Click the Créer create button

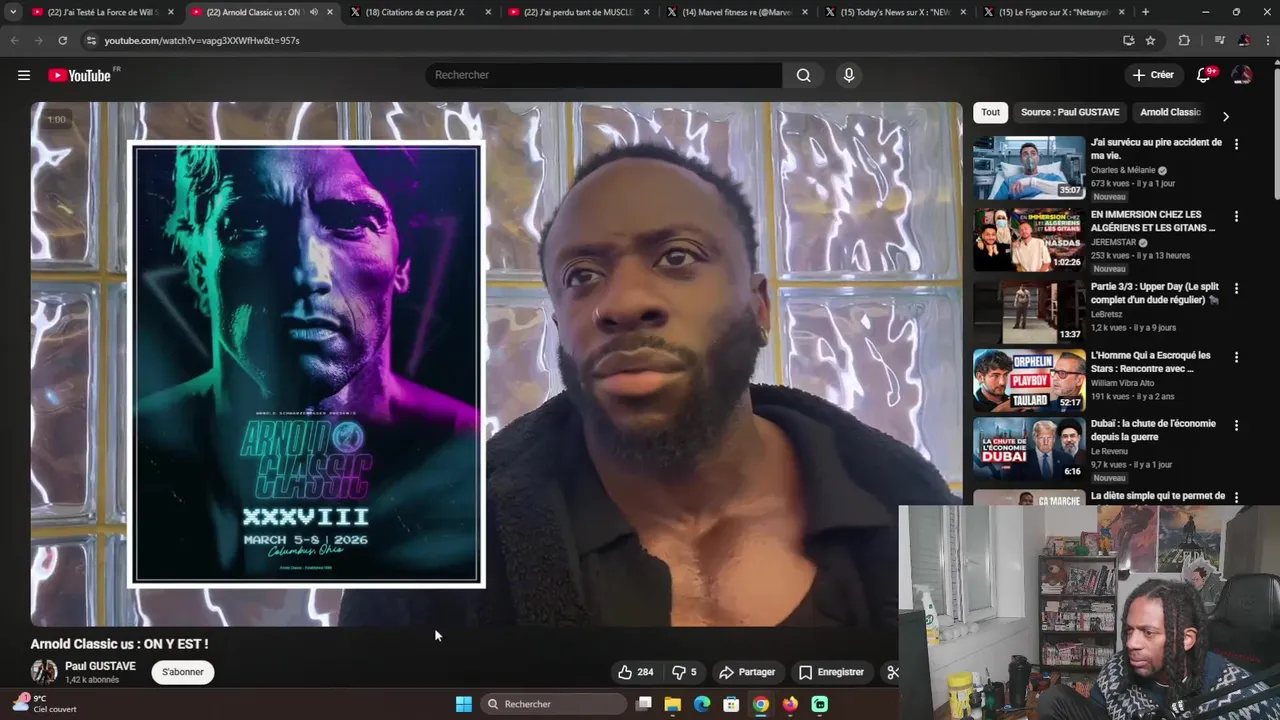1153,75
